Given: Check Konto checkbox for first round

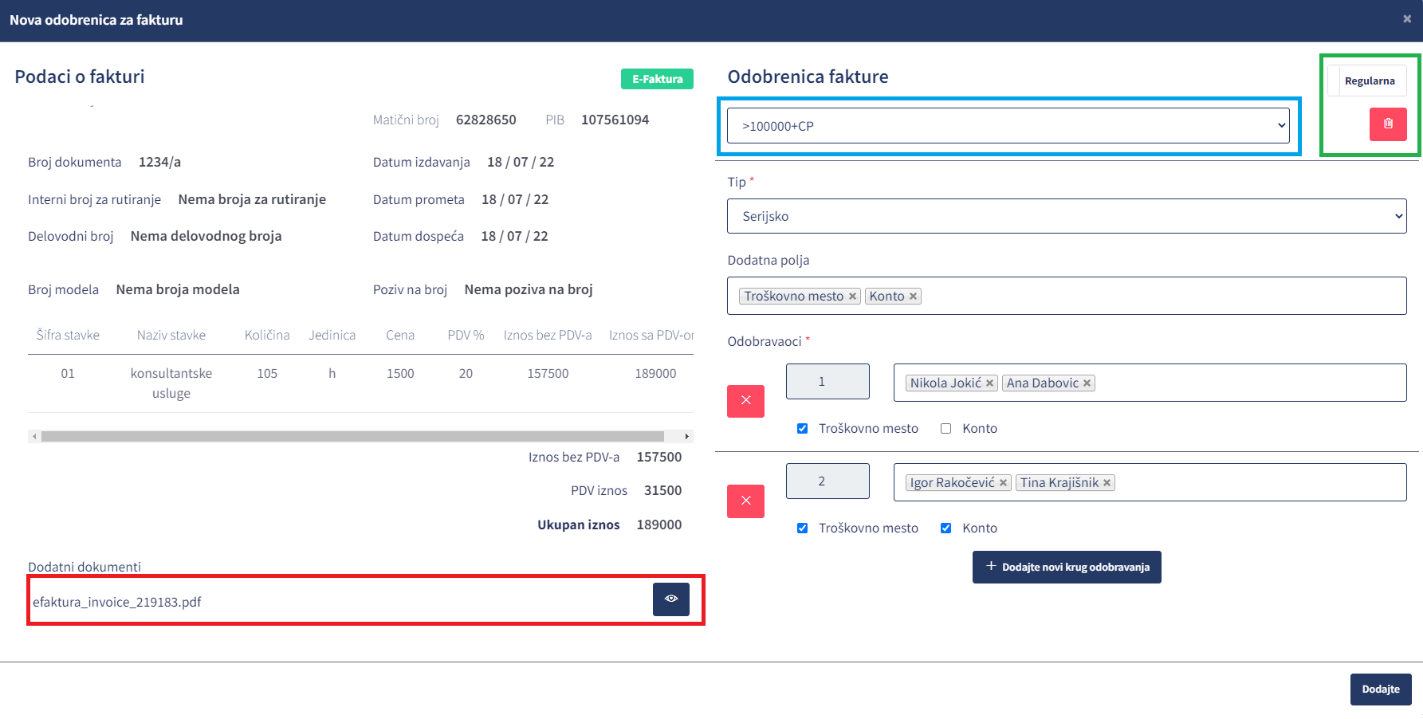Looking at the screenshot, I should coord(946,428).
